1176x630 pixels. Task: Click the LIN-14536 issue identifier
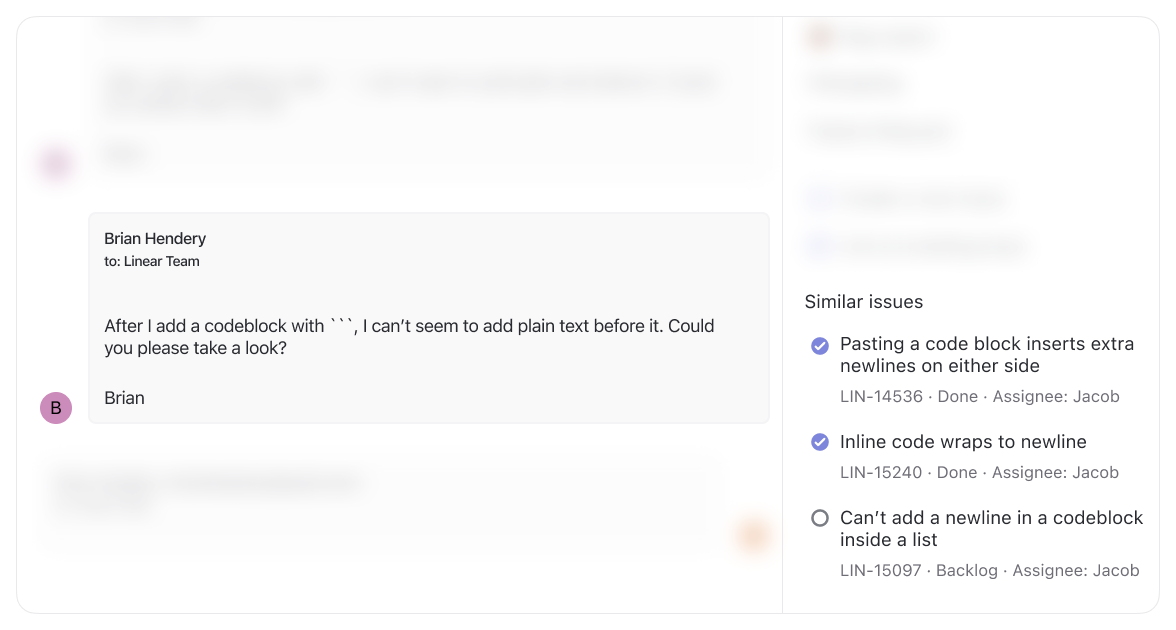click(x=881, y=397)
